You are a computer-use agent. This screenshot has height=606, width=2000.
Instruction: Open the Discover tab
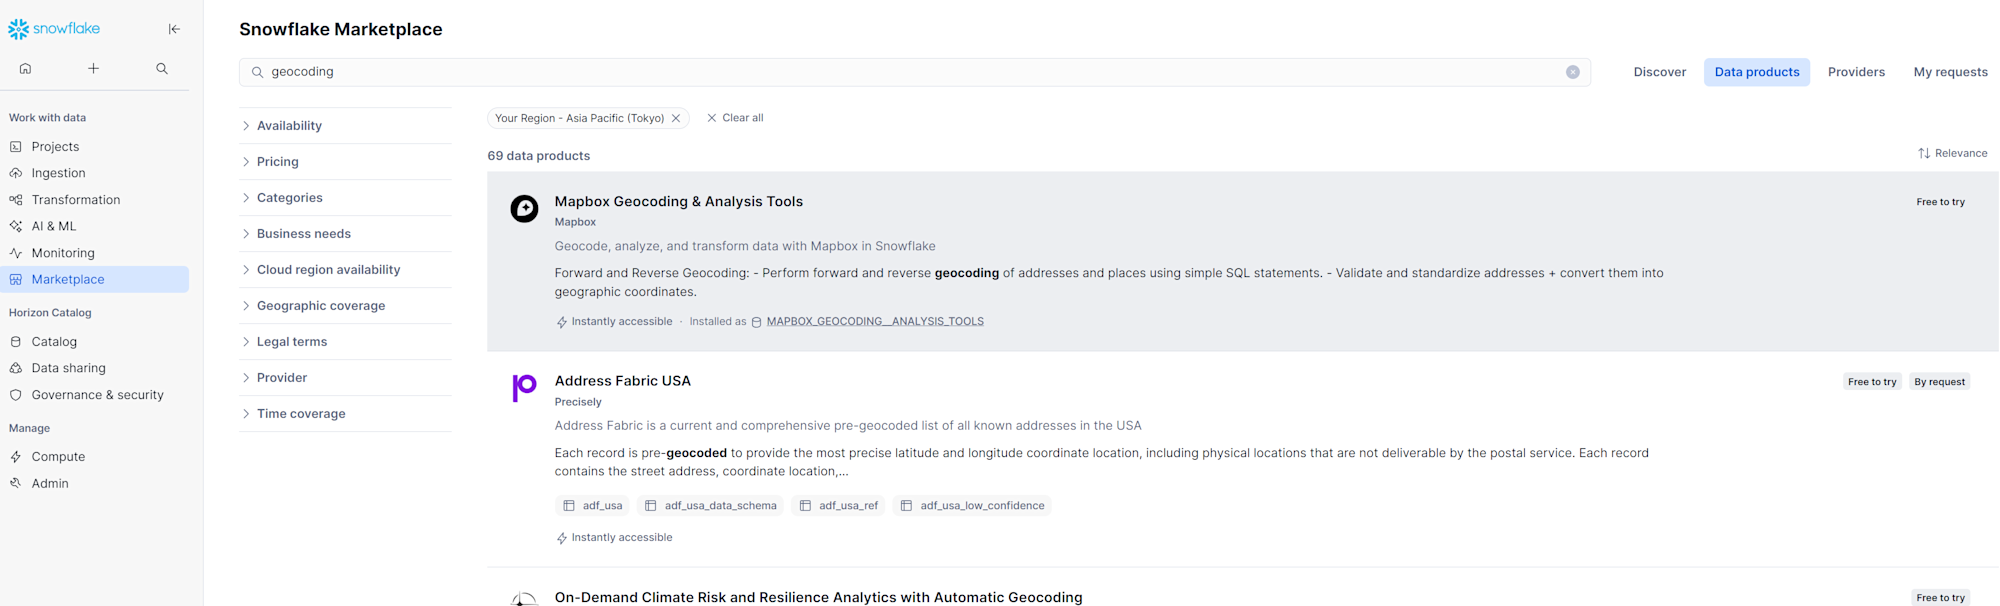(x=1659, y=72)
